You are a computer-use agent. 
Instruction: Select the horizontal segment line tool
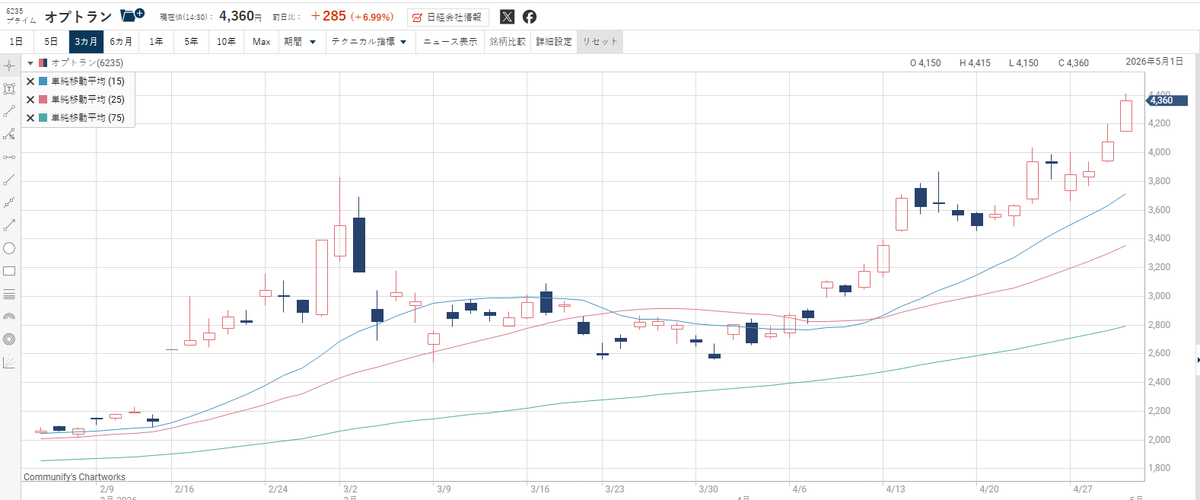point(9,157)
